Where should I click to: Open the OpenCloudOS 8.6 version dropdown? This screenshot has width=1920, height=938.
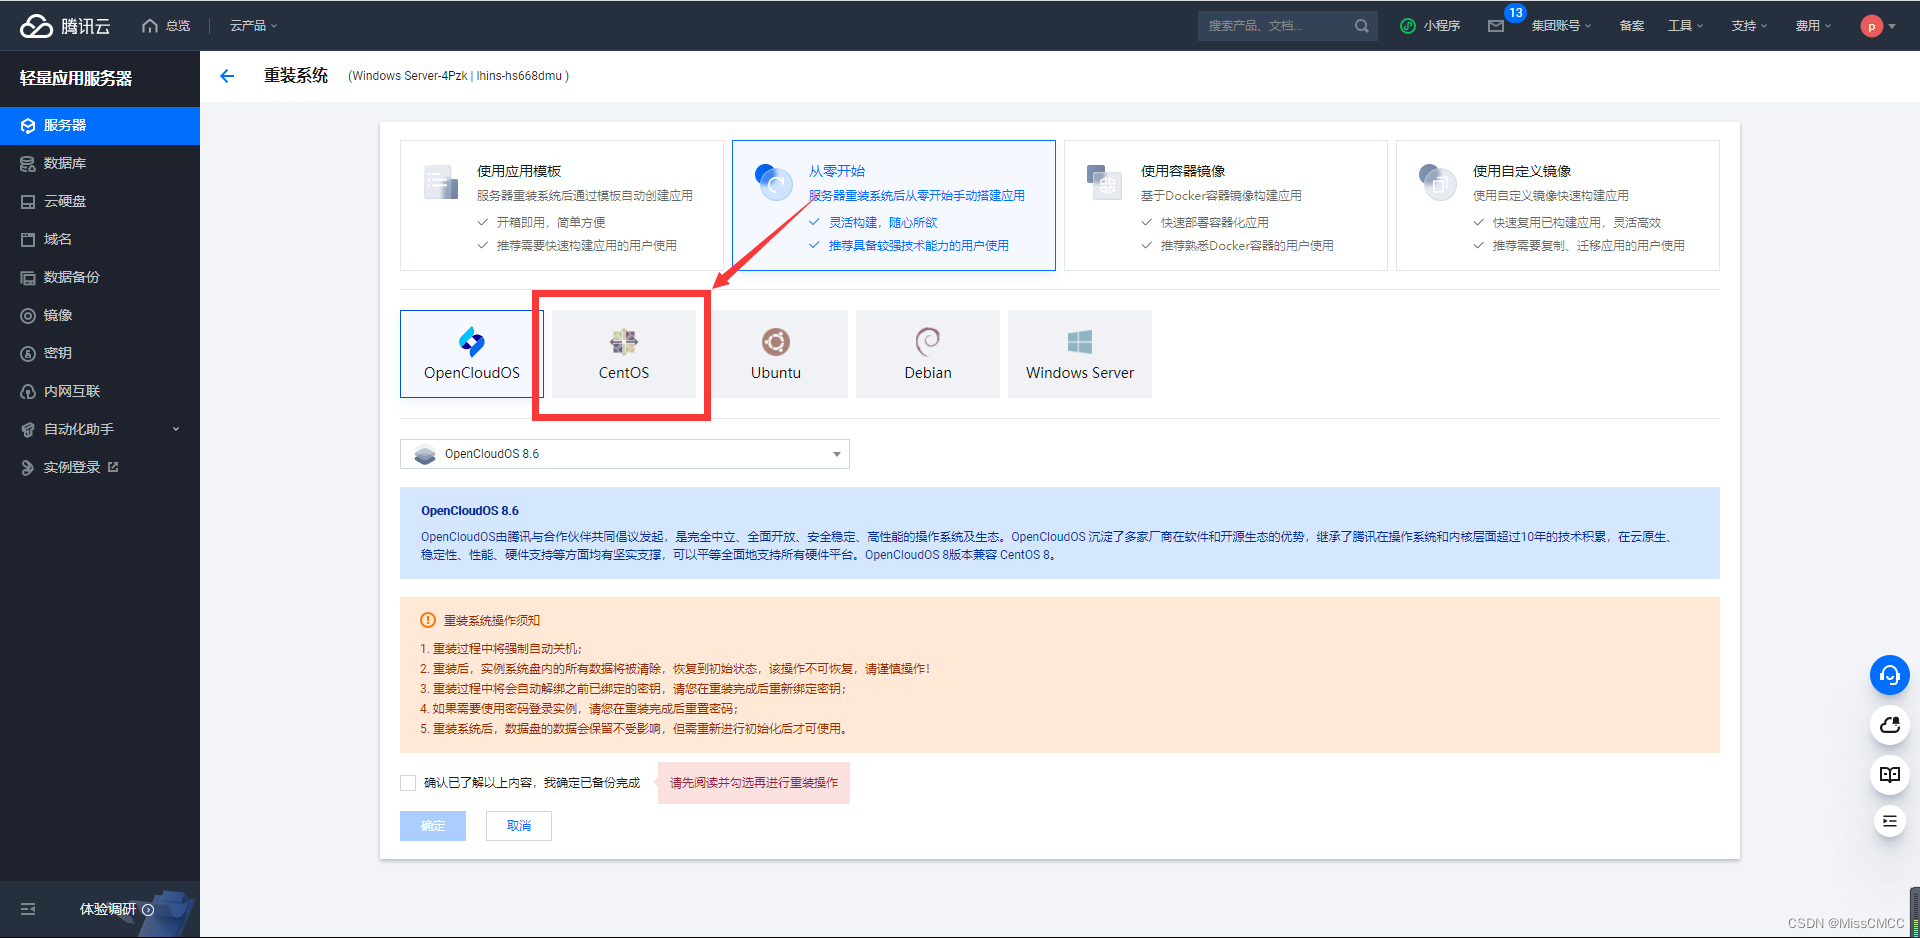(x=625, y=454)
